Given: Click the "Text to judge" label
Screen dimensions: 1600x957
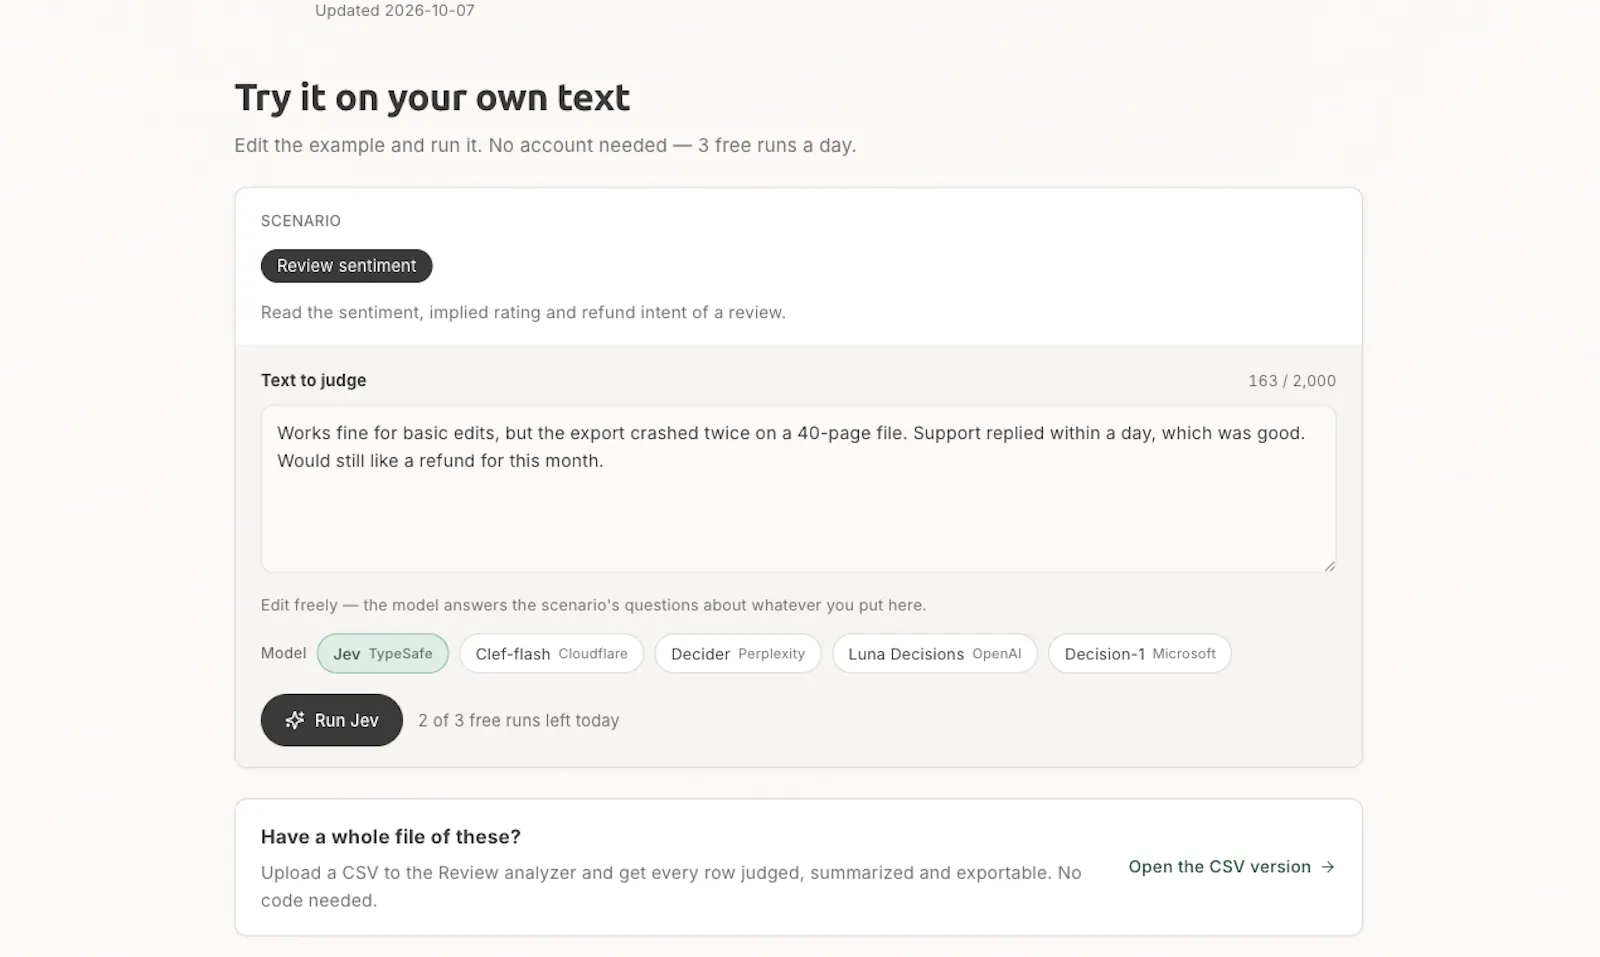Looking at the screenshot, I should pos(314,380).
